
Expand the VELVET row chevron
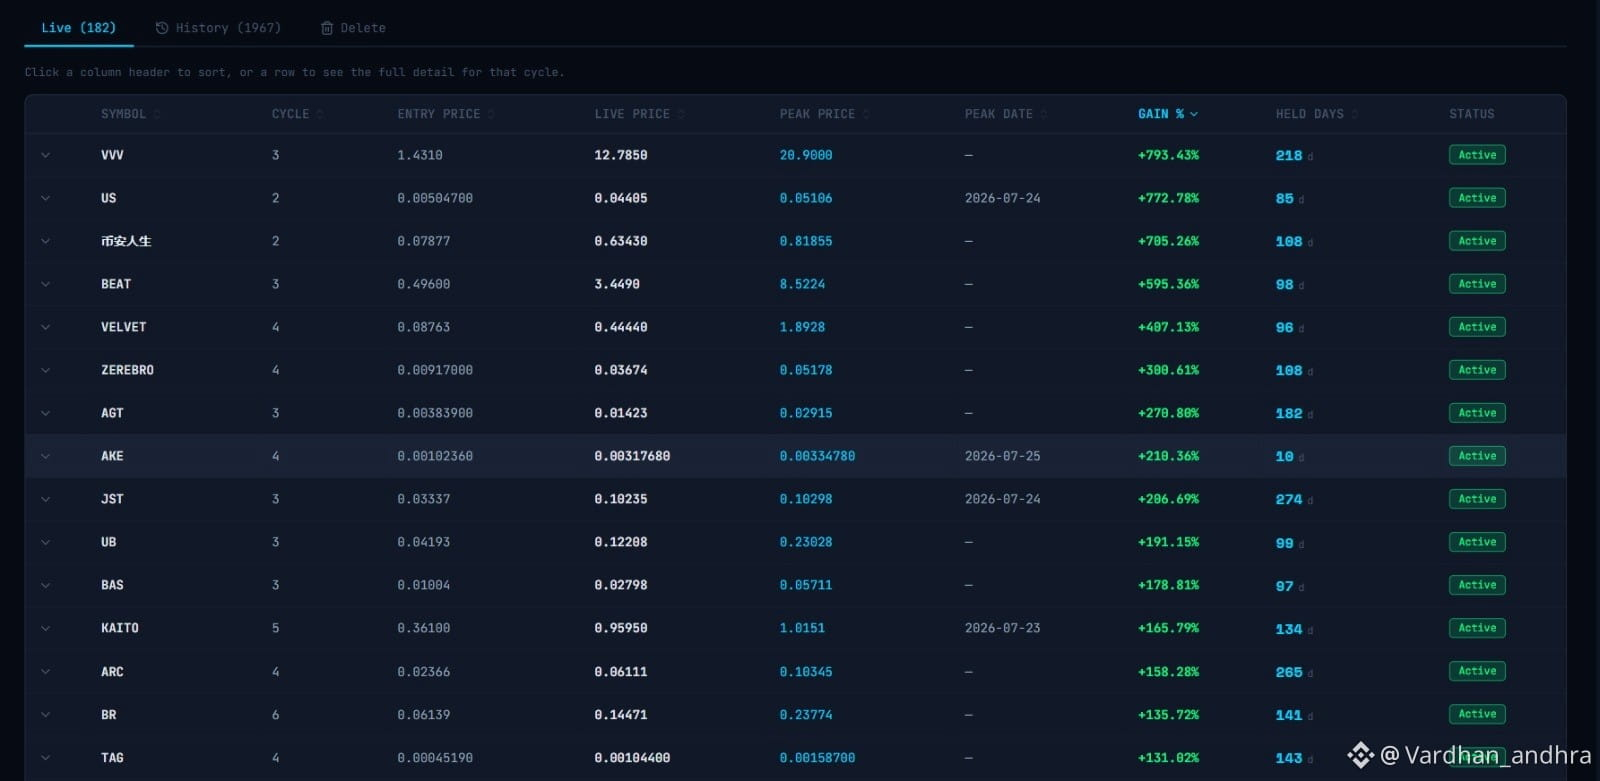pyautogui.click(x=45, y=327)
